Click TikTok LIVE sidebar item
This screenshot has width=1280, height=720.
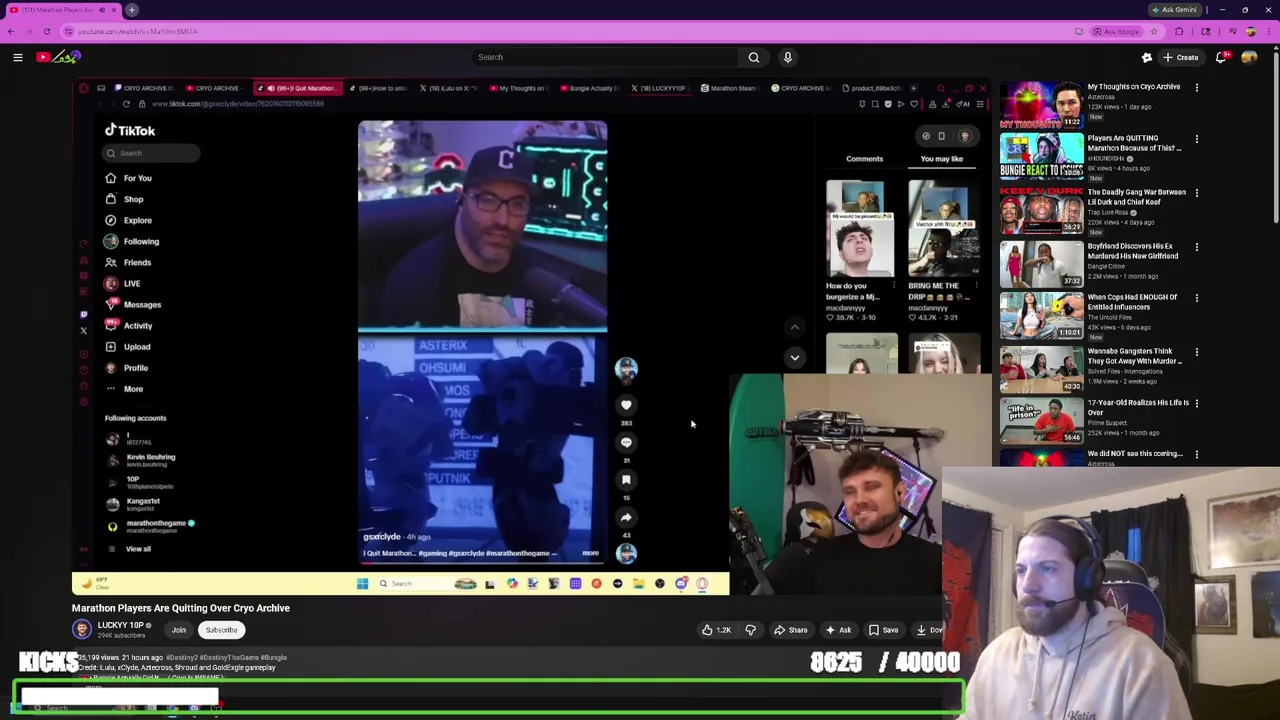pyautogui.click(x=122, y=283)
